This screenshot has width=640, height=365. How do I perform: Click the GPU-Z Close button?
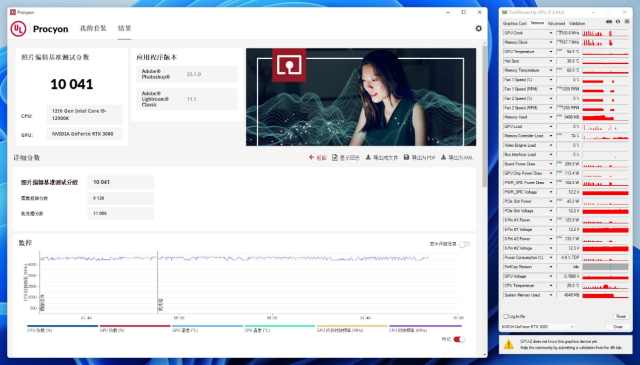(618, 327)
